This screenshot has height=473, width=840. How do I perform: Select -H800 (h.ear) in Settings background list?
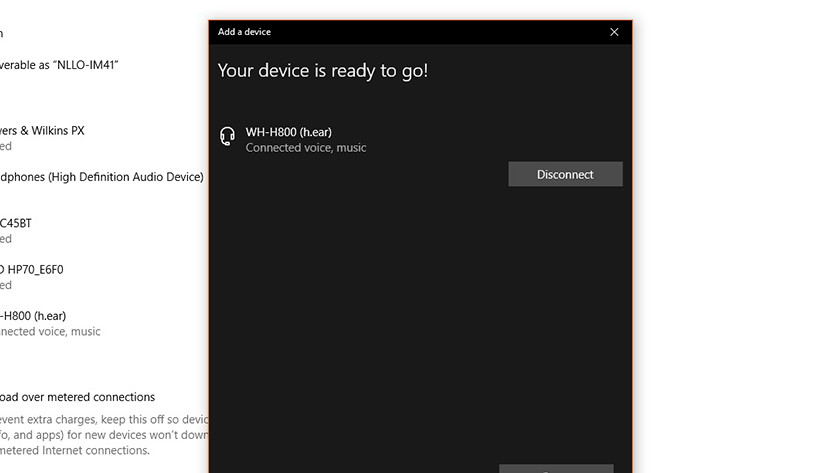(33, 316)
